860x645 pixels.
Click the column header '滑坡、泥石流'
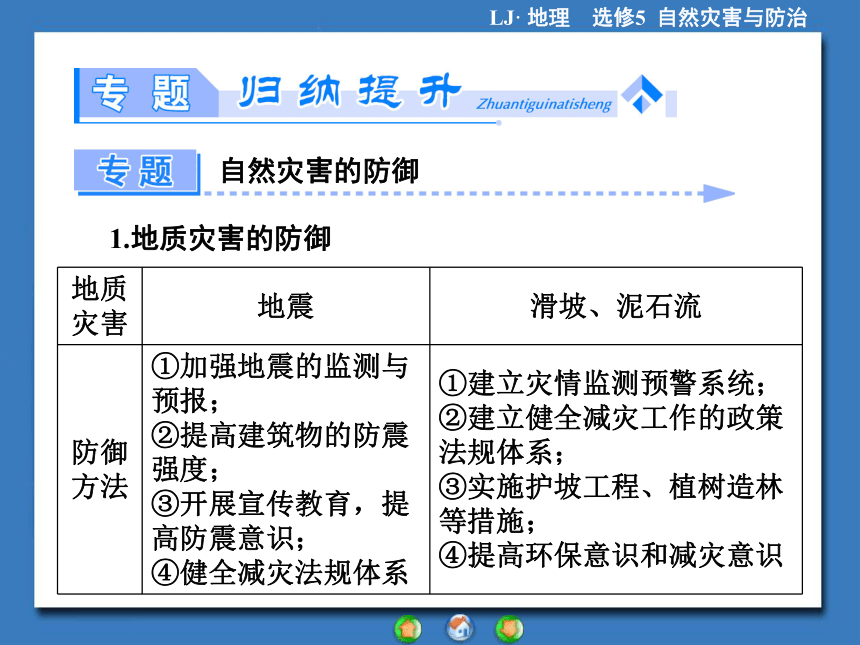tap(615, 306)
